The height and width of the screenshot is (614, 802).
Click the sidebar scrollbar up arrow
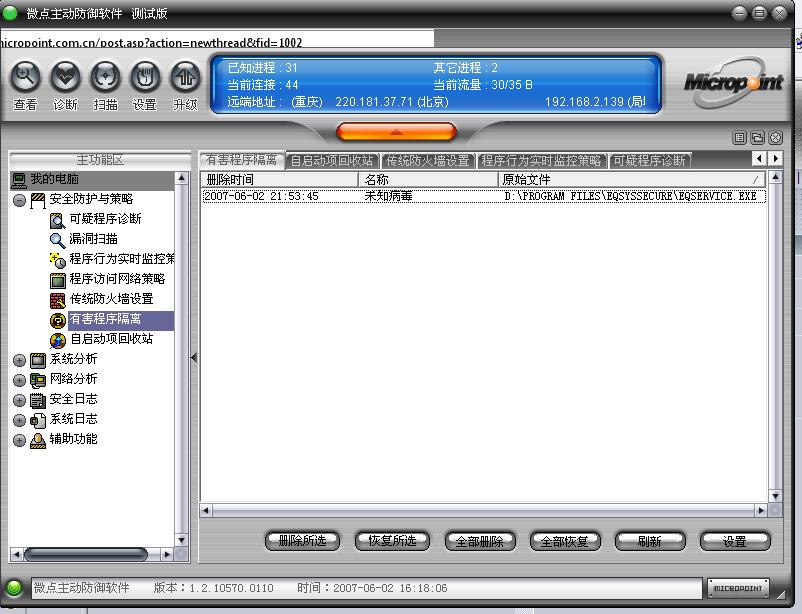[182, 178]
